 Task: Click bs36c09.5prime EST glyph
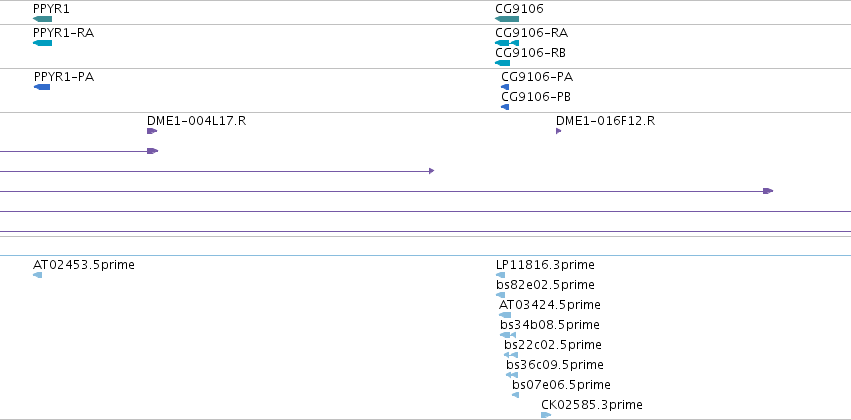512,375
